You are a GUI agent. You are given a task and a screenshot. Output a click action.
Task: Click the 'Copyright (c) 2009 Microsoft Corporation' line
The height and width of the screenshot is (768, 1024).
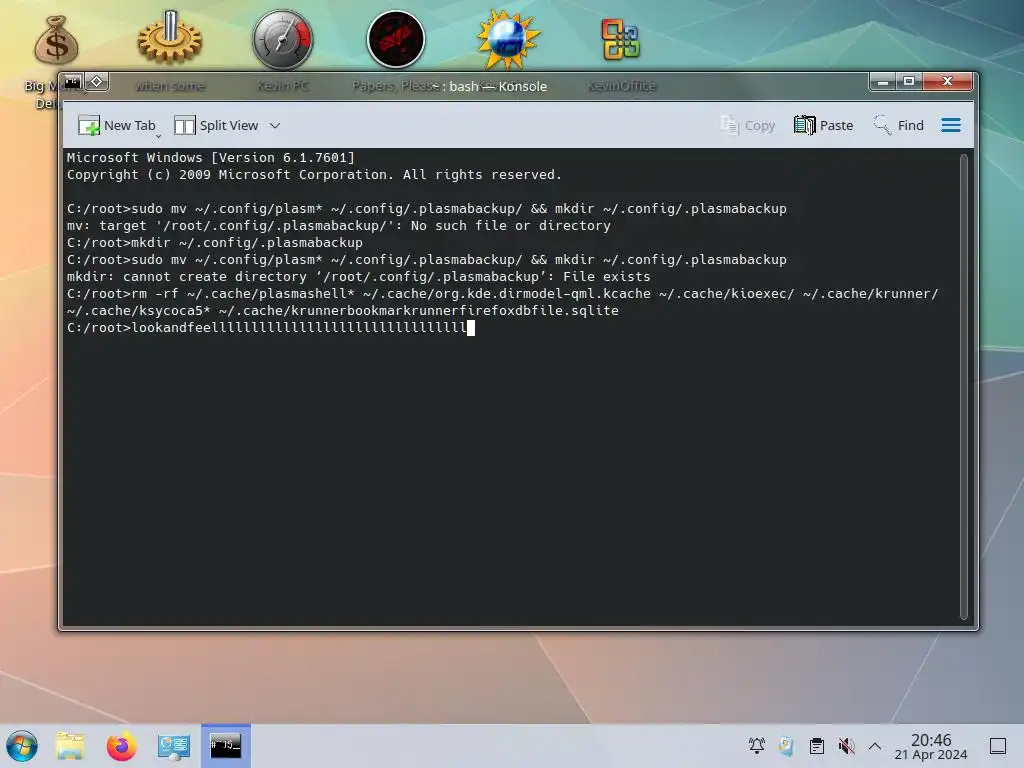(x=314, y=174)
